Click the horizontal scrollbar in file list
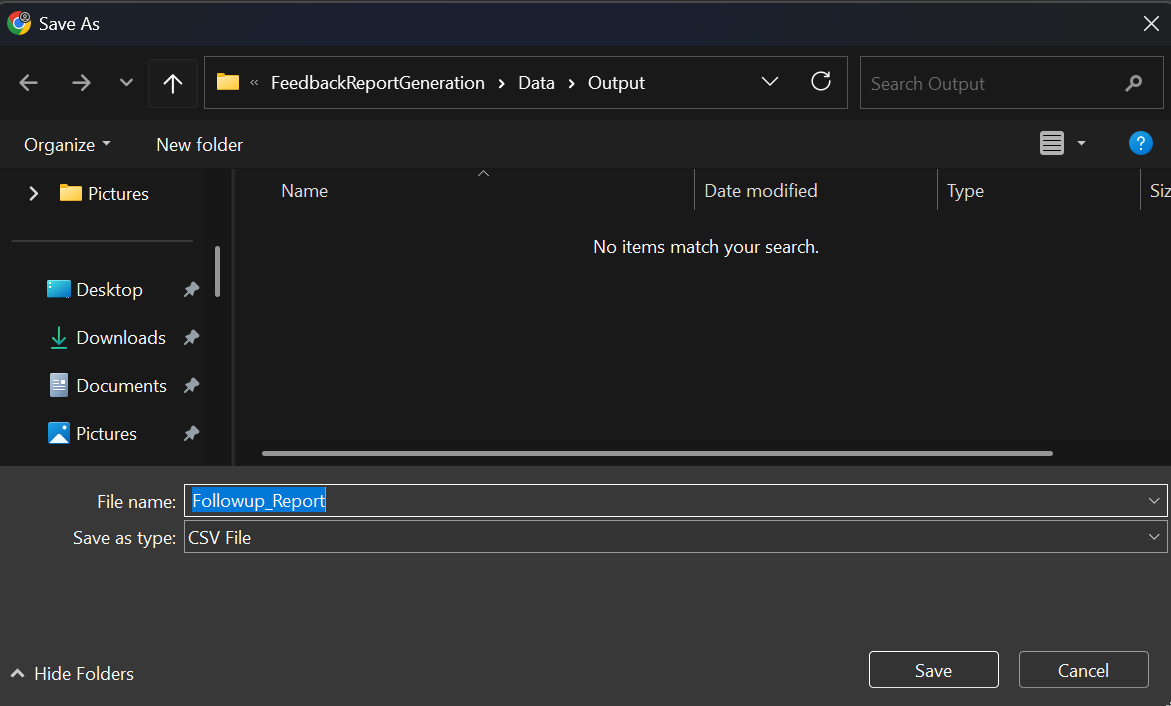Image resolution: width=1171 pixels, height=706 pixels. (x=657, y=453)
